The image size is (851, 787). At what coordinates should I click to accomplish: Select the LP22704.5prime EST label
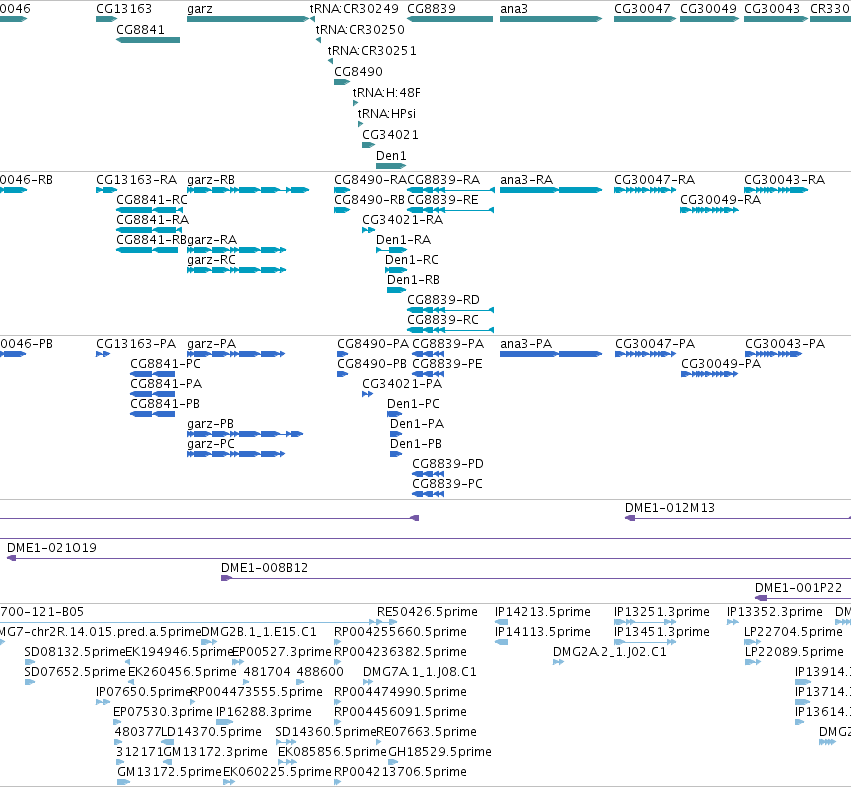coord(793,632)
